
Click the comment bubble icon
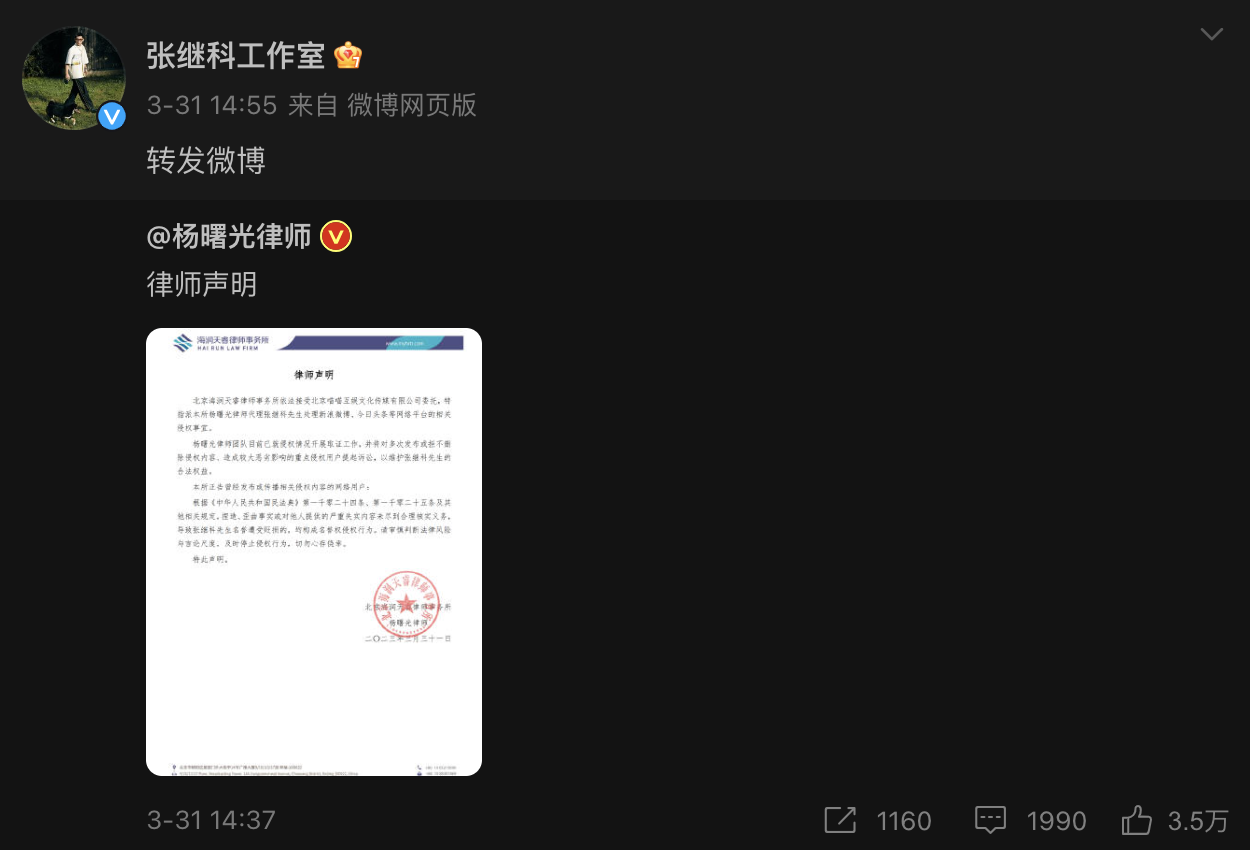pyautogui.click(x=990, y=821)
